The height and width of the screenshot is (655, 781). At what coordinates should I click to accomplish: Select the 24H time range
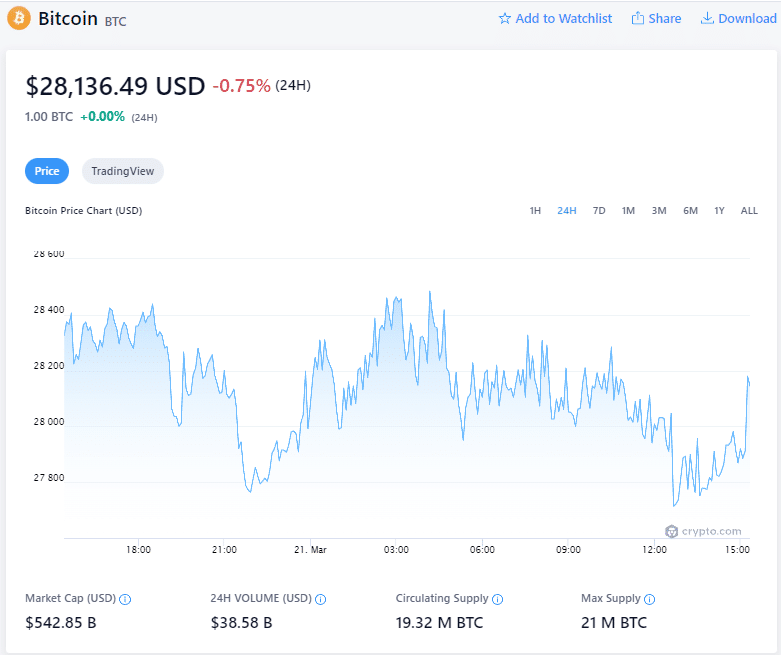[x=567, y=211]
